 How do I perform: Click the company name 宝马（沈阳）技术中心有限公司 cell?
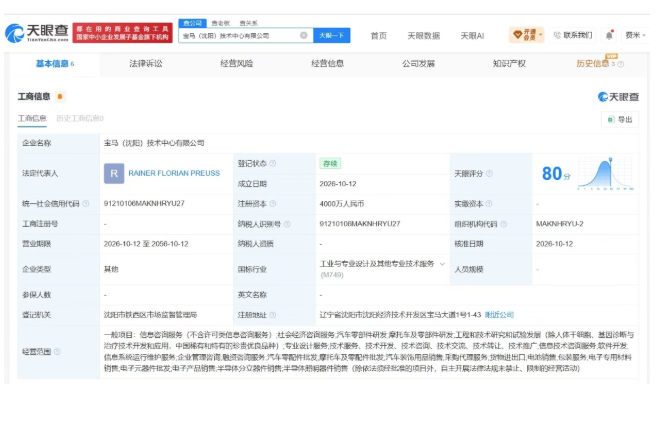154,143
